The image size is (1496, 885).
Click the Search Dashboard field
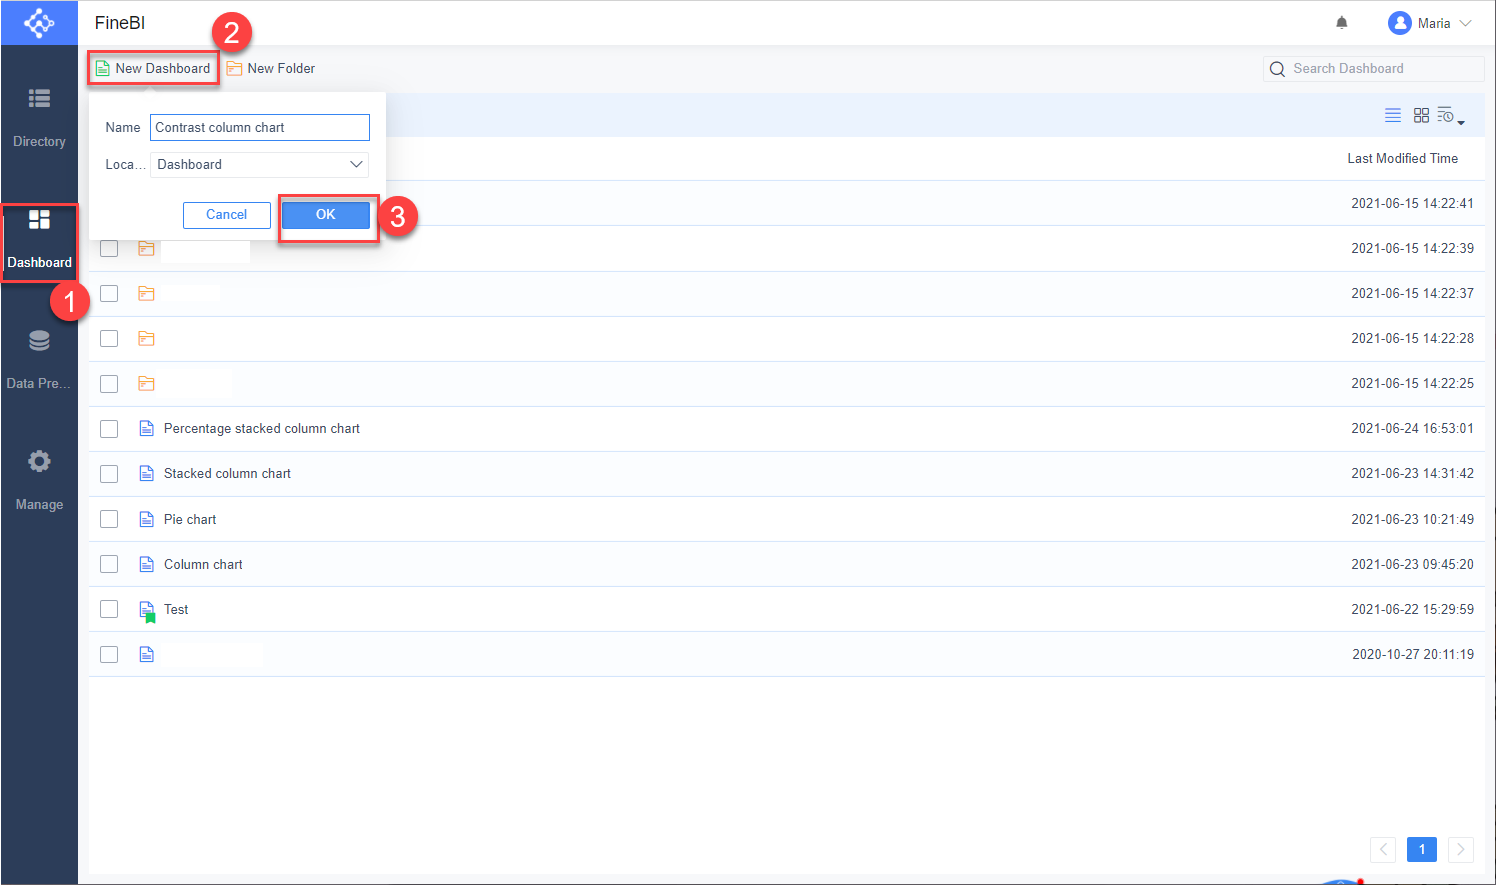[x=1374, y=69]
